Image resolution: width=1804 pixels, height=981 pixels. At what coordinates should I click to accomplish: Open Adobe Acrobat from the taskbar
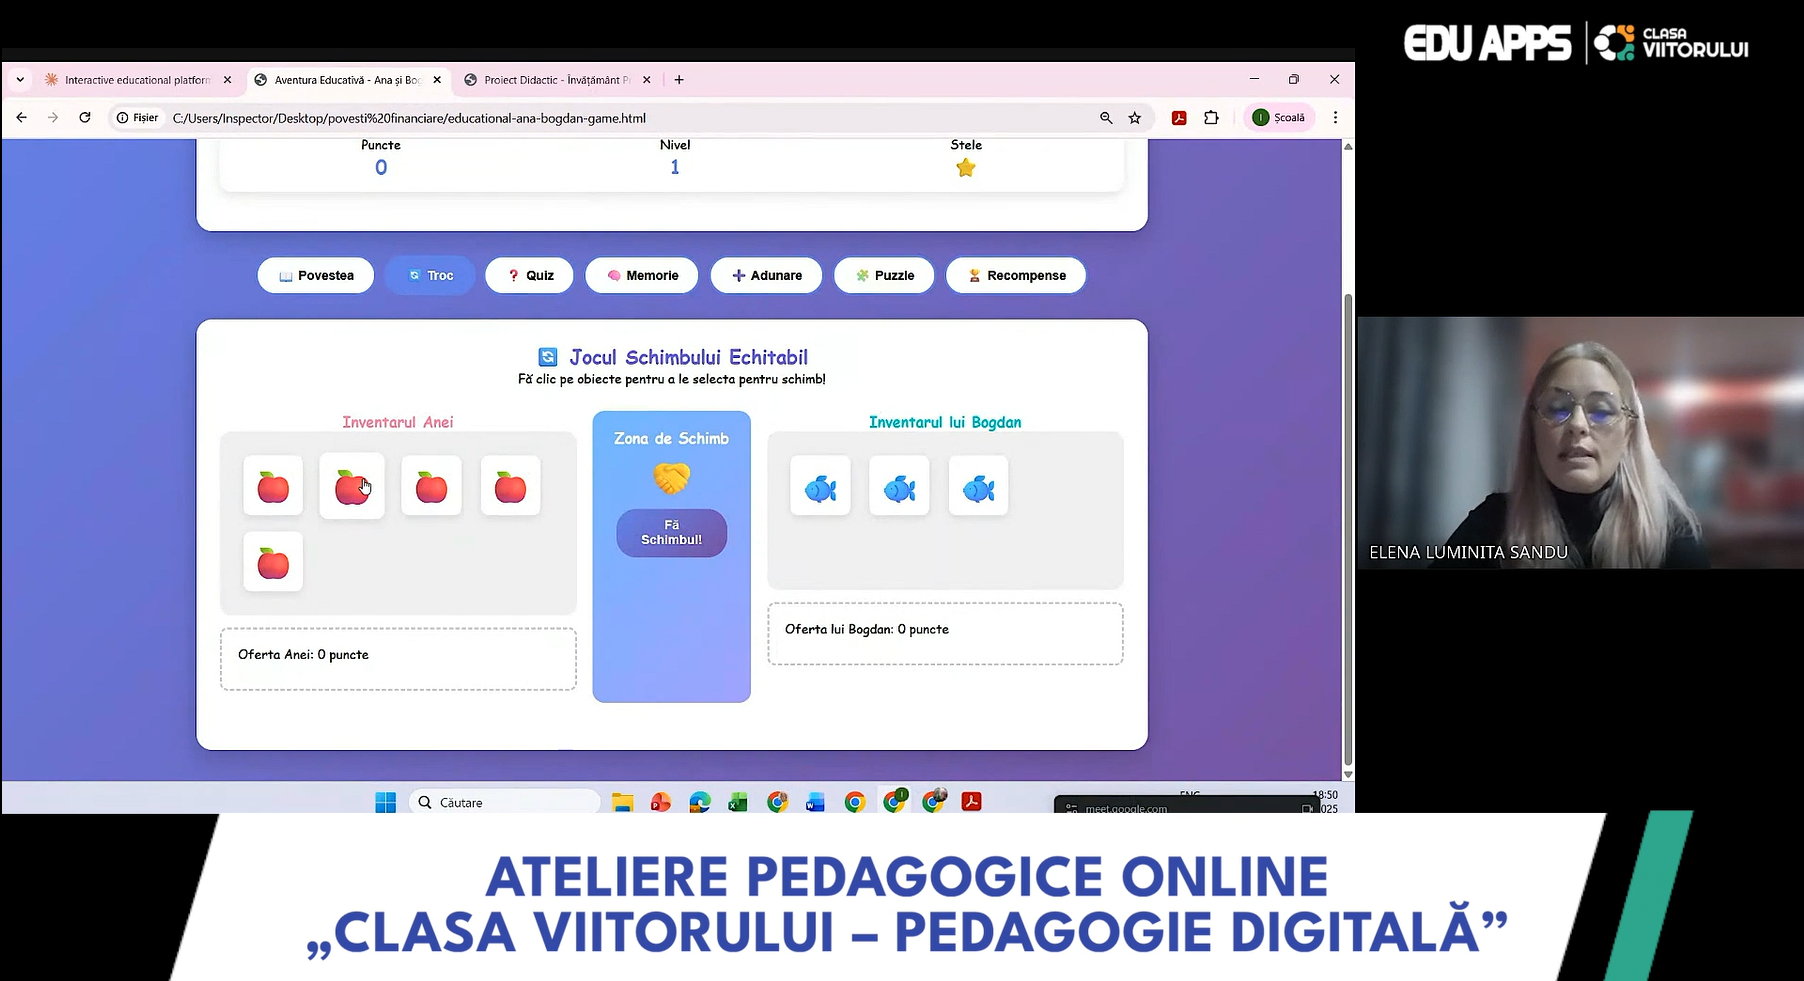(971, 802)
